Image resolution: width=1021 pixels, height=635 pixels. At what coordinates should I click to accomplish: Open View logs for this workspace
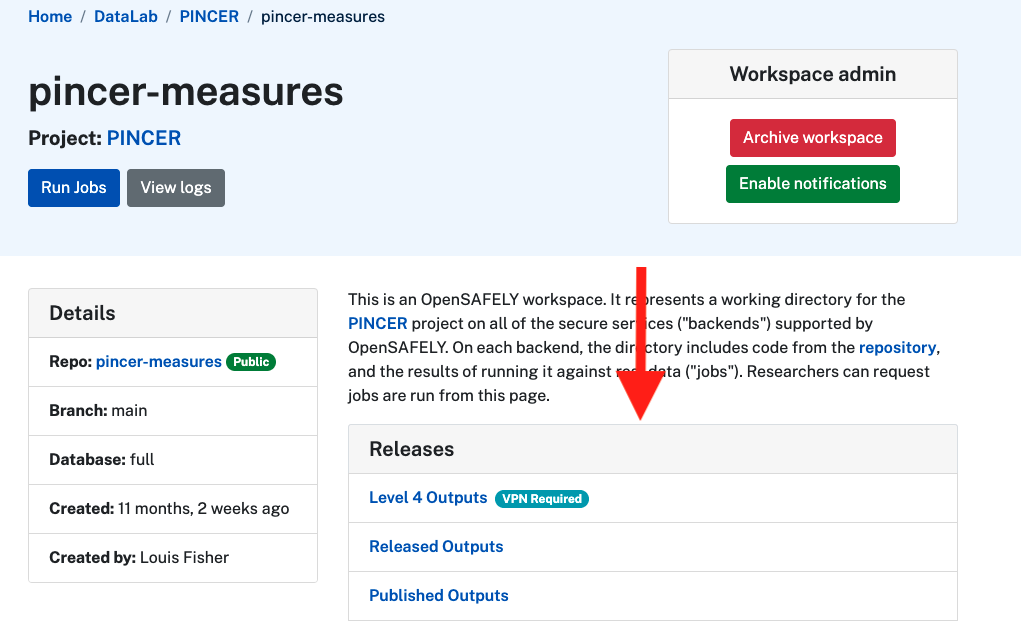point(175,188)
